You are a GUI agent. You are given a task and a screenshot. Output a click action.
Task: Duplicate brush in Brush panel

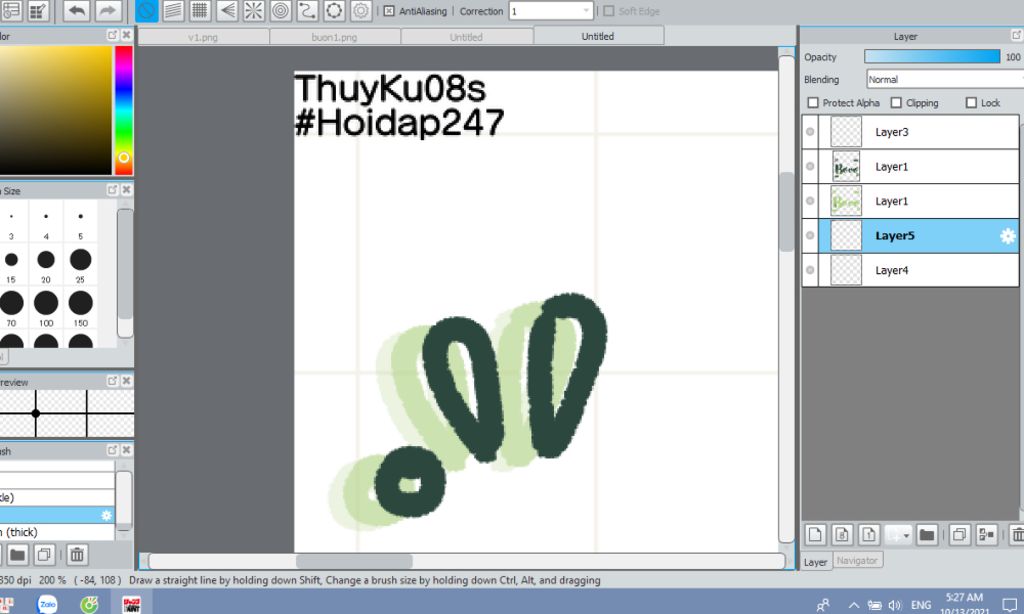tap(44, 555)
